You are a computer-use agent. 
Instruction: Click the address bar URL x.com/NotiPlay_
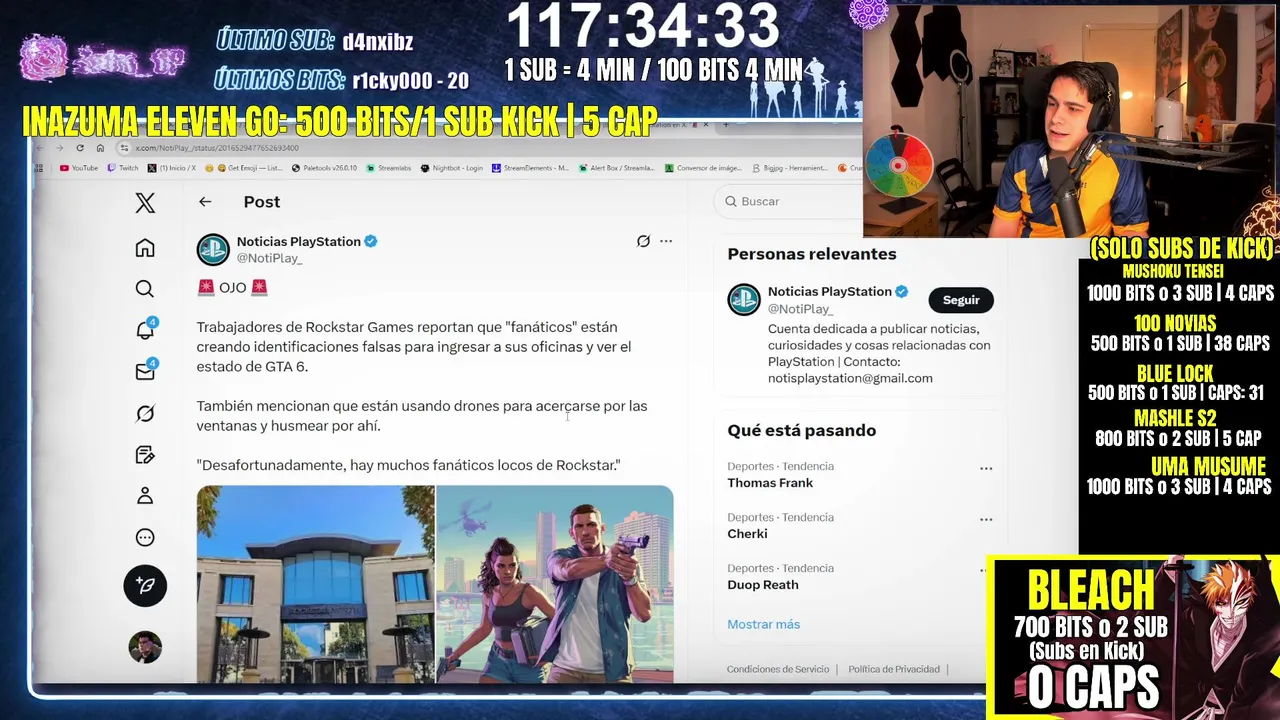click(217, 148)
